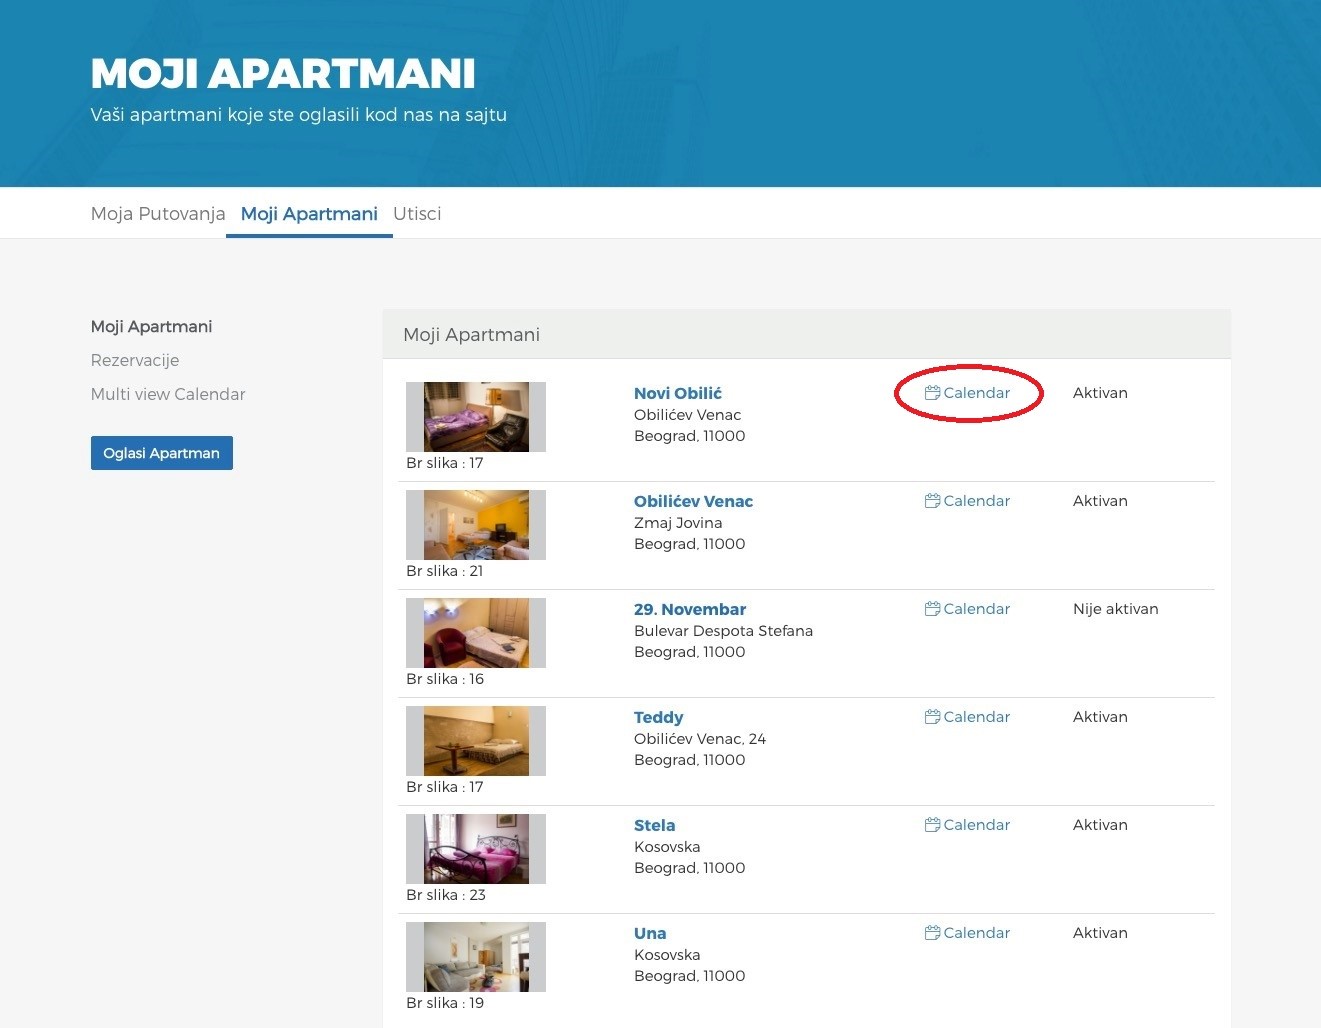Image resolution: width=1321 pixels, height=1028 pixels.
Task: Click the calendar icon for Stela apartment
Action: (932, 825)
